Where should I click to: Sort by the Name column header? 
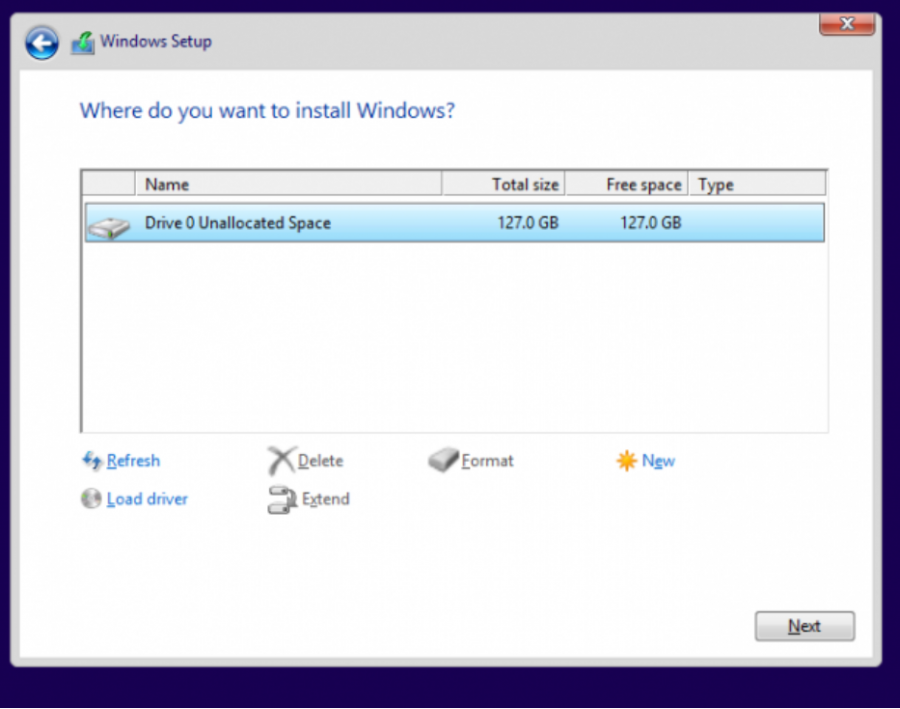289,184
